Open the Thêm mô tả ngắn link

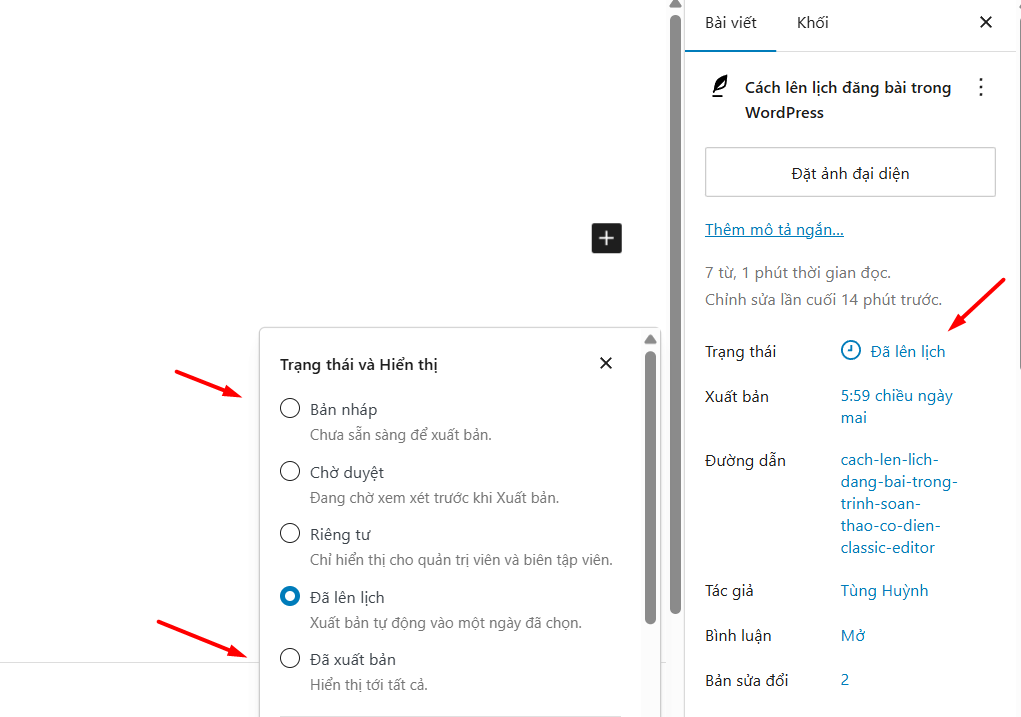pos(774,229)
